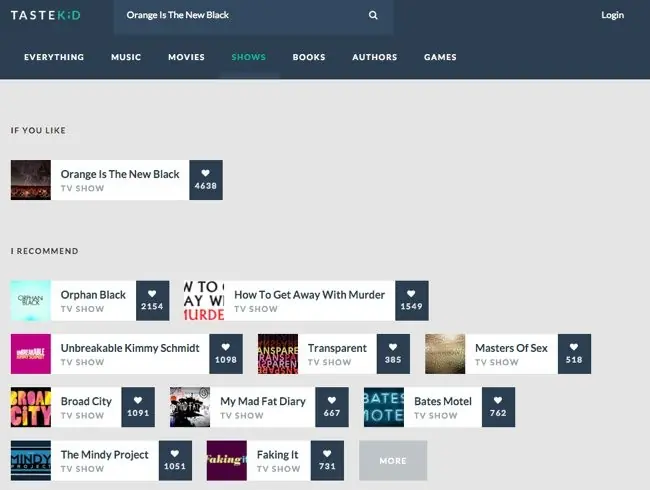Open Unbreakable Kimmy Schmidt title link
Viewport: 650px width, 490px height.
coord(130,348)
